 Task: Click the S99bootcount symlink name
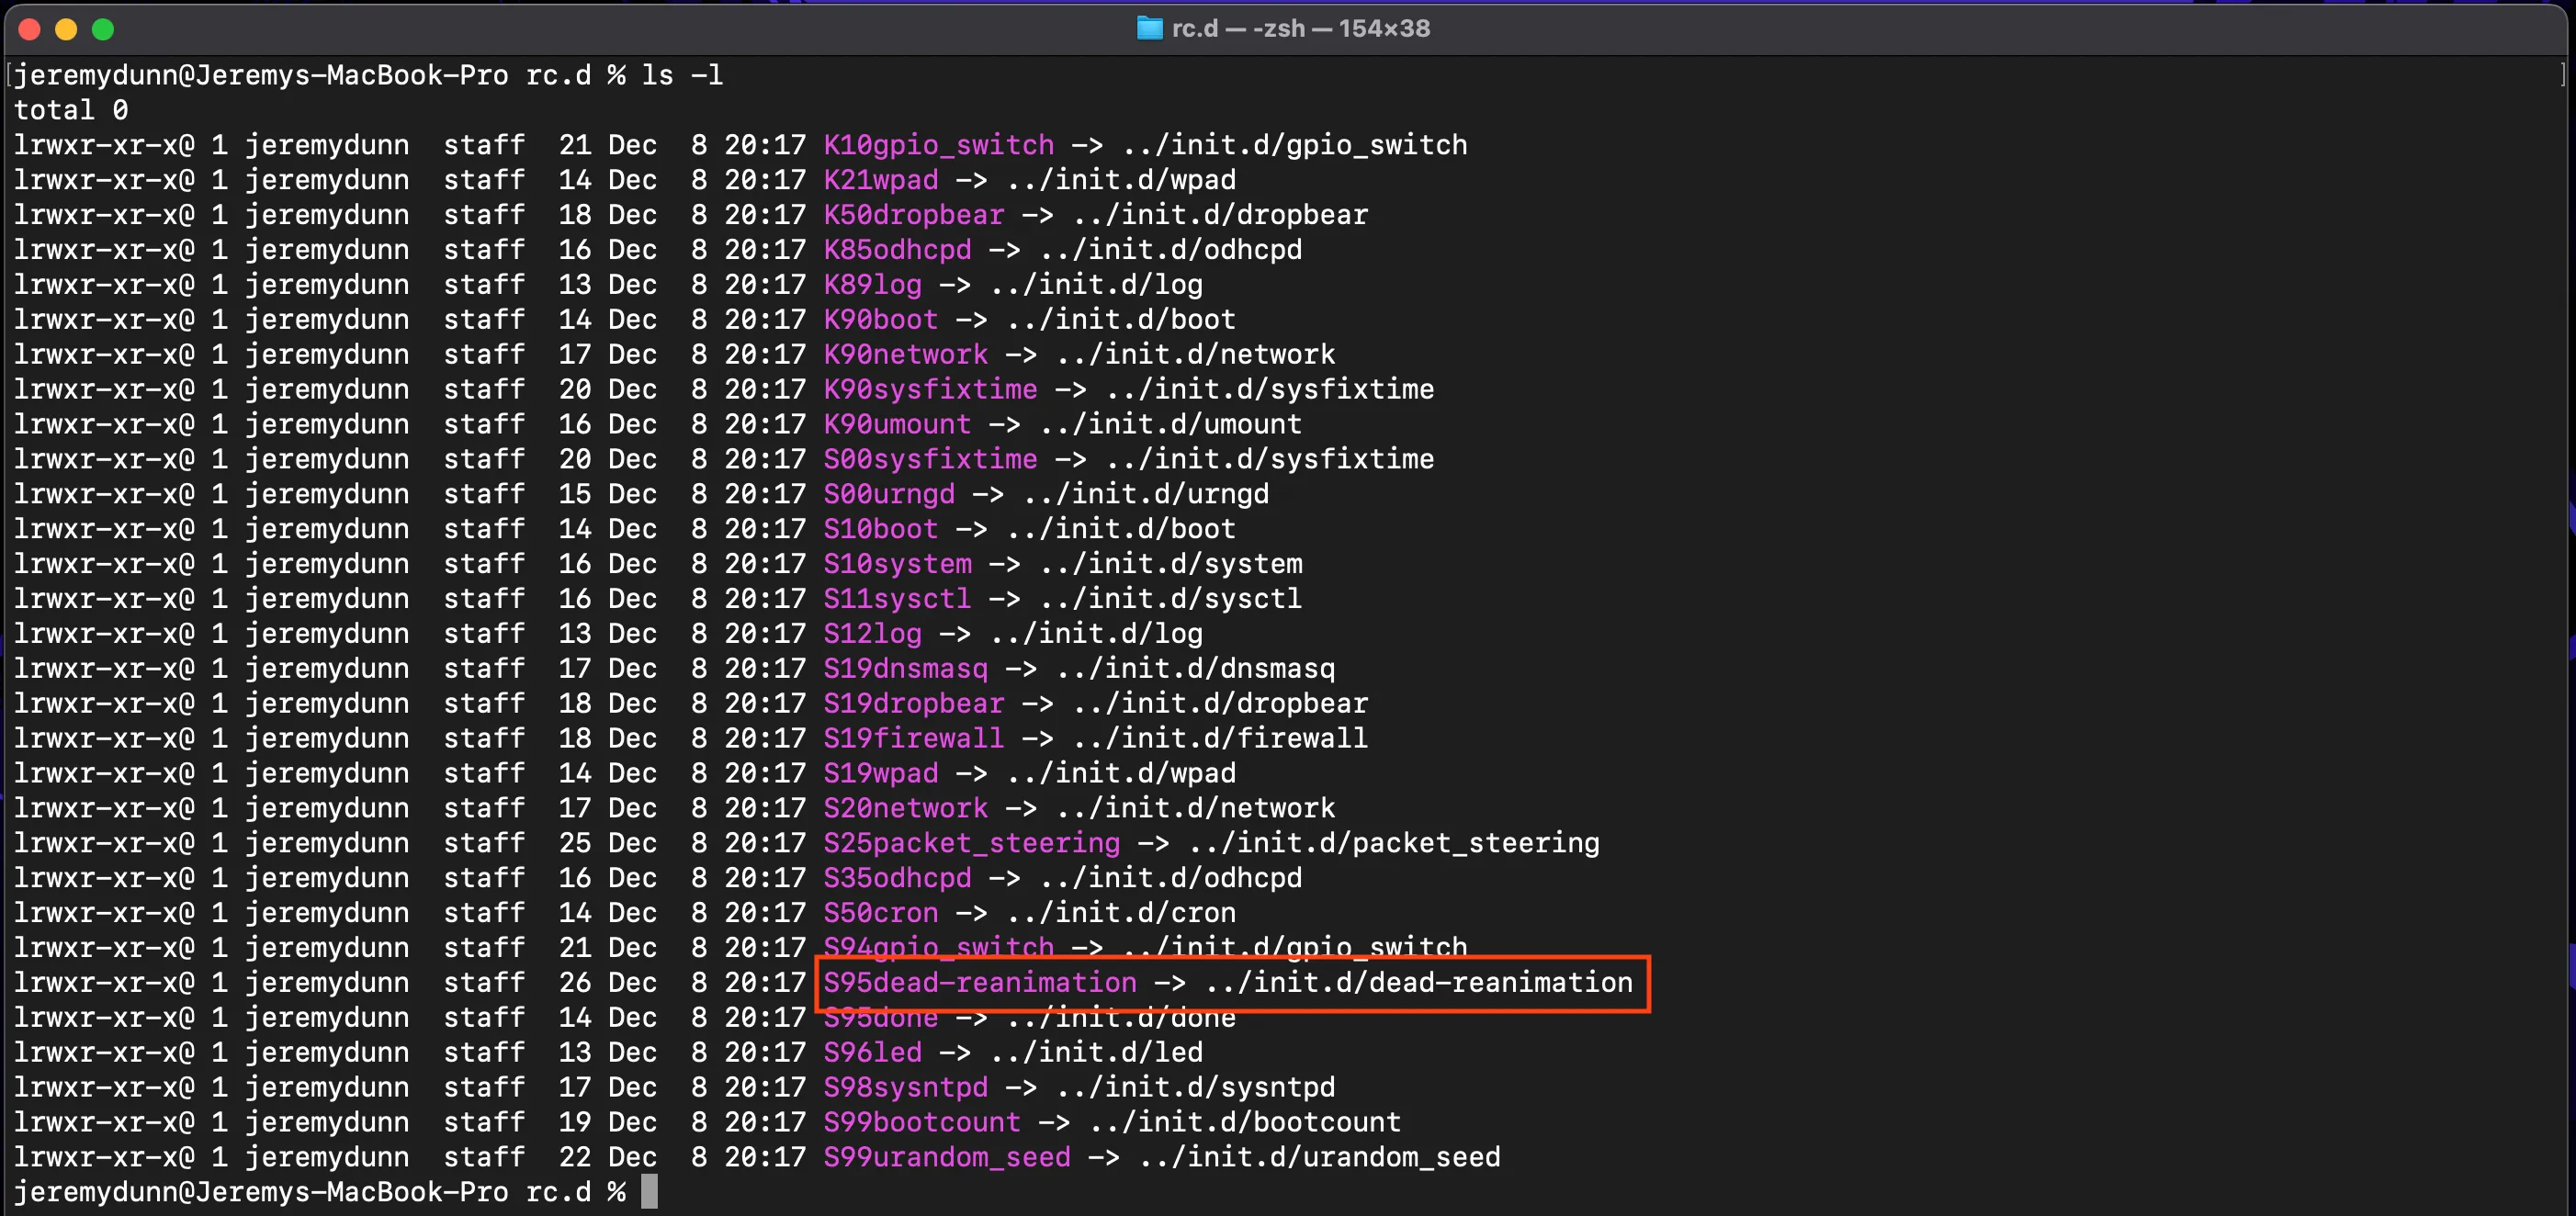pyautogui.click(x=922, y=1123)
